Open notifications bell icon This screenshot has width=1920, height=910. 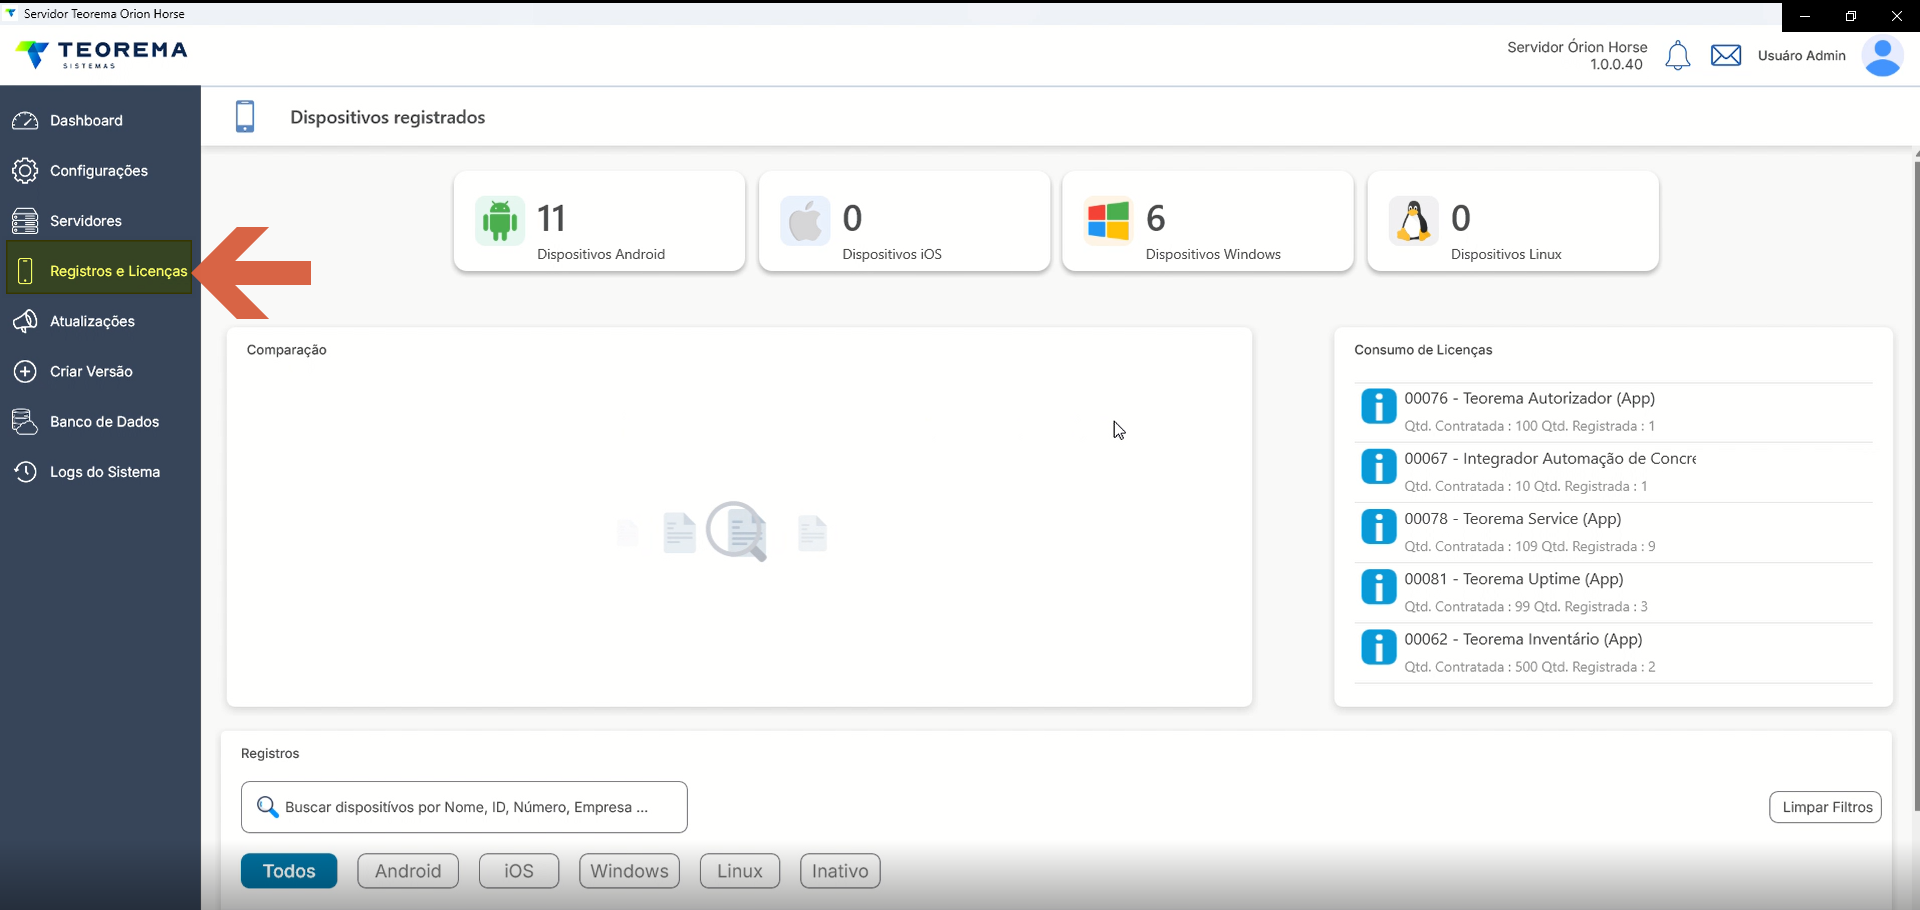[1678, 56]
